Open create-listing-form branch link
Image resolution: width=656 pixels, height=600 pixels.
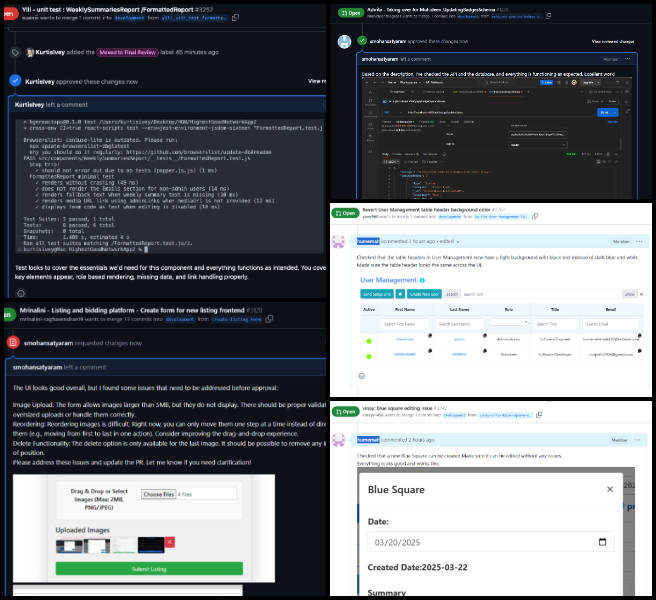[x=237, y=319]
